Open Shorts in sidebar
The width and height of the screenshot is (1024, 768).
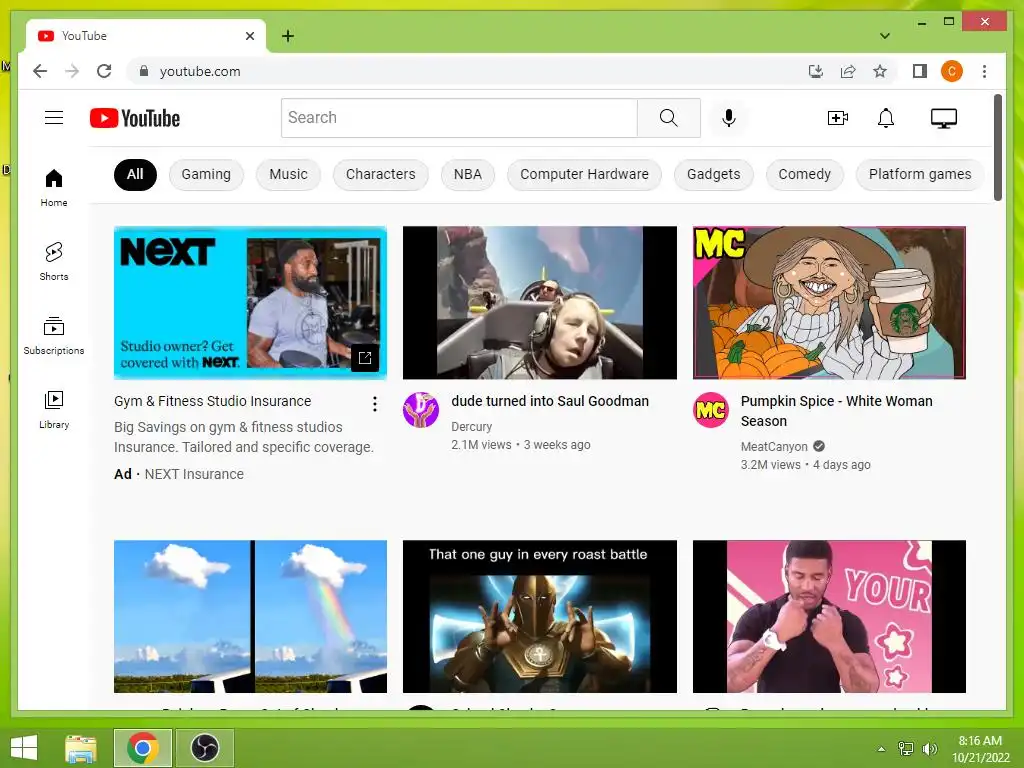[x=54, y=261]
